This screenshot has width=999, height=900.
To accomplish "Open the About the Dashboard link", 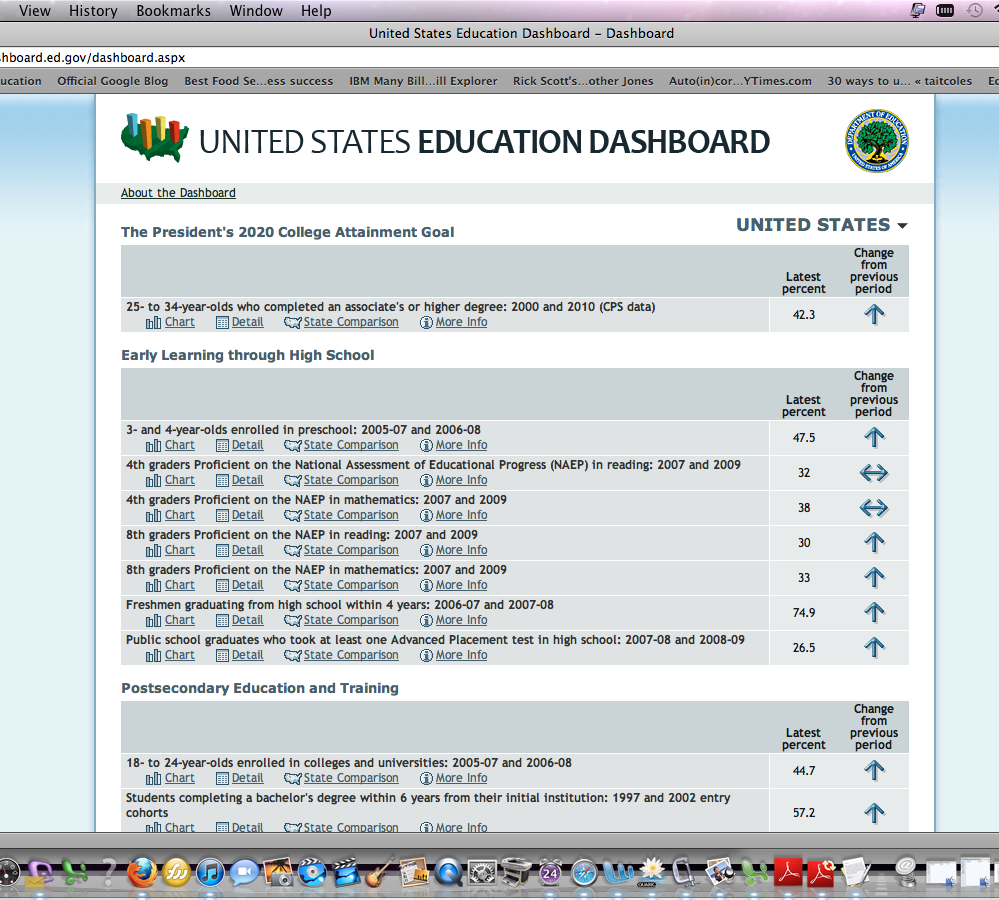I will point(178,193).
